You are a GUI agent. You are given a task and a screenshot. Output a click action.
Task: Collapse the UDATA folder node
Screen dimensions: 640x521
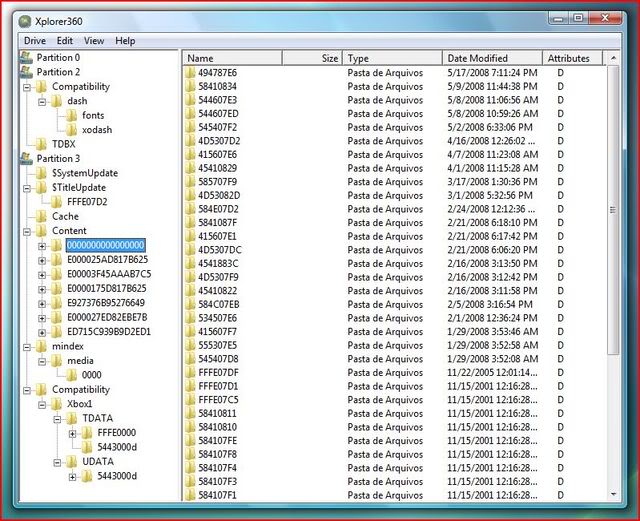click(x=57, y=462)
